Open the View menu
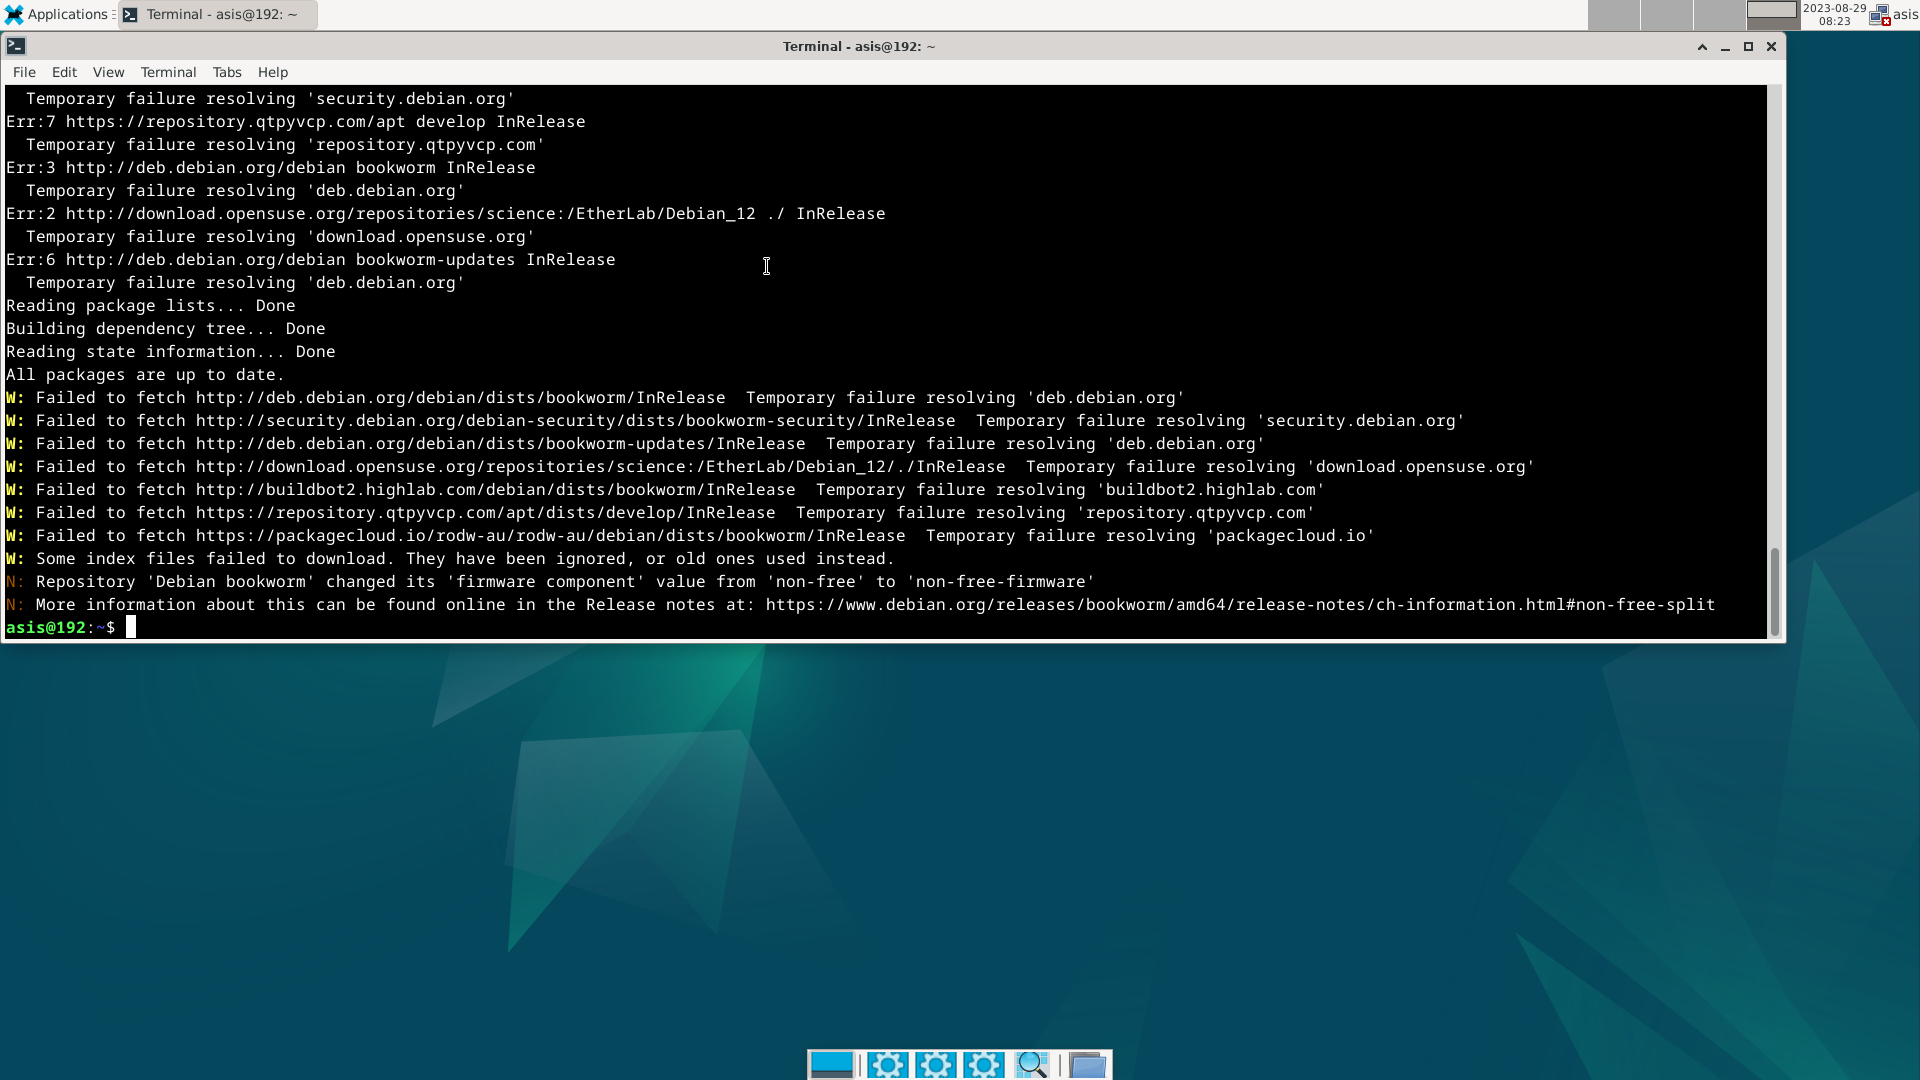The height and width of the screenshot is (1080, 1920). [108, 72]
